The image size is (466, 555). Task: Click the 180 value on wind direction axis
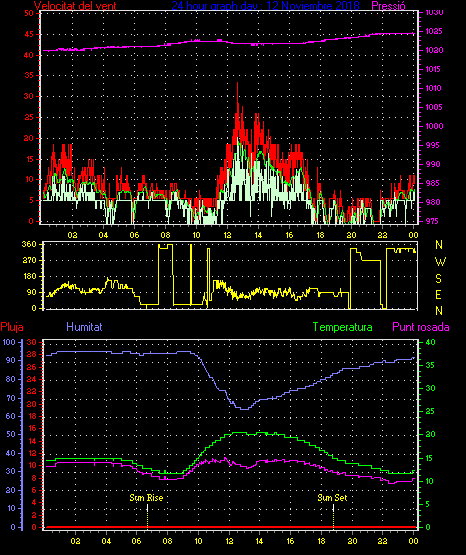point(29,276)
